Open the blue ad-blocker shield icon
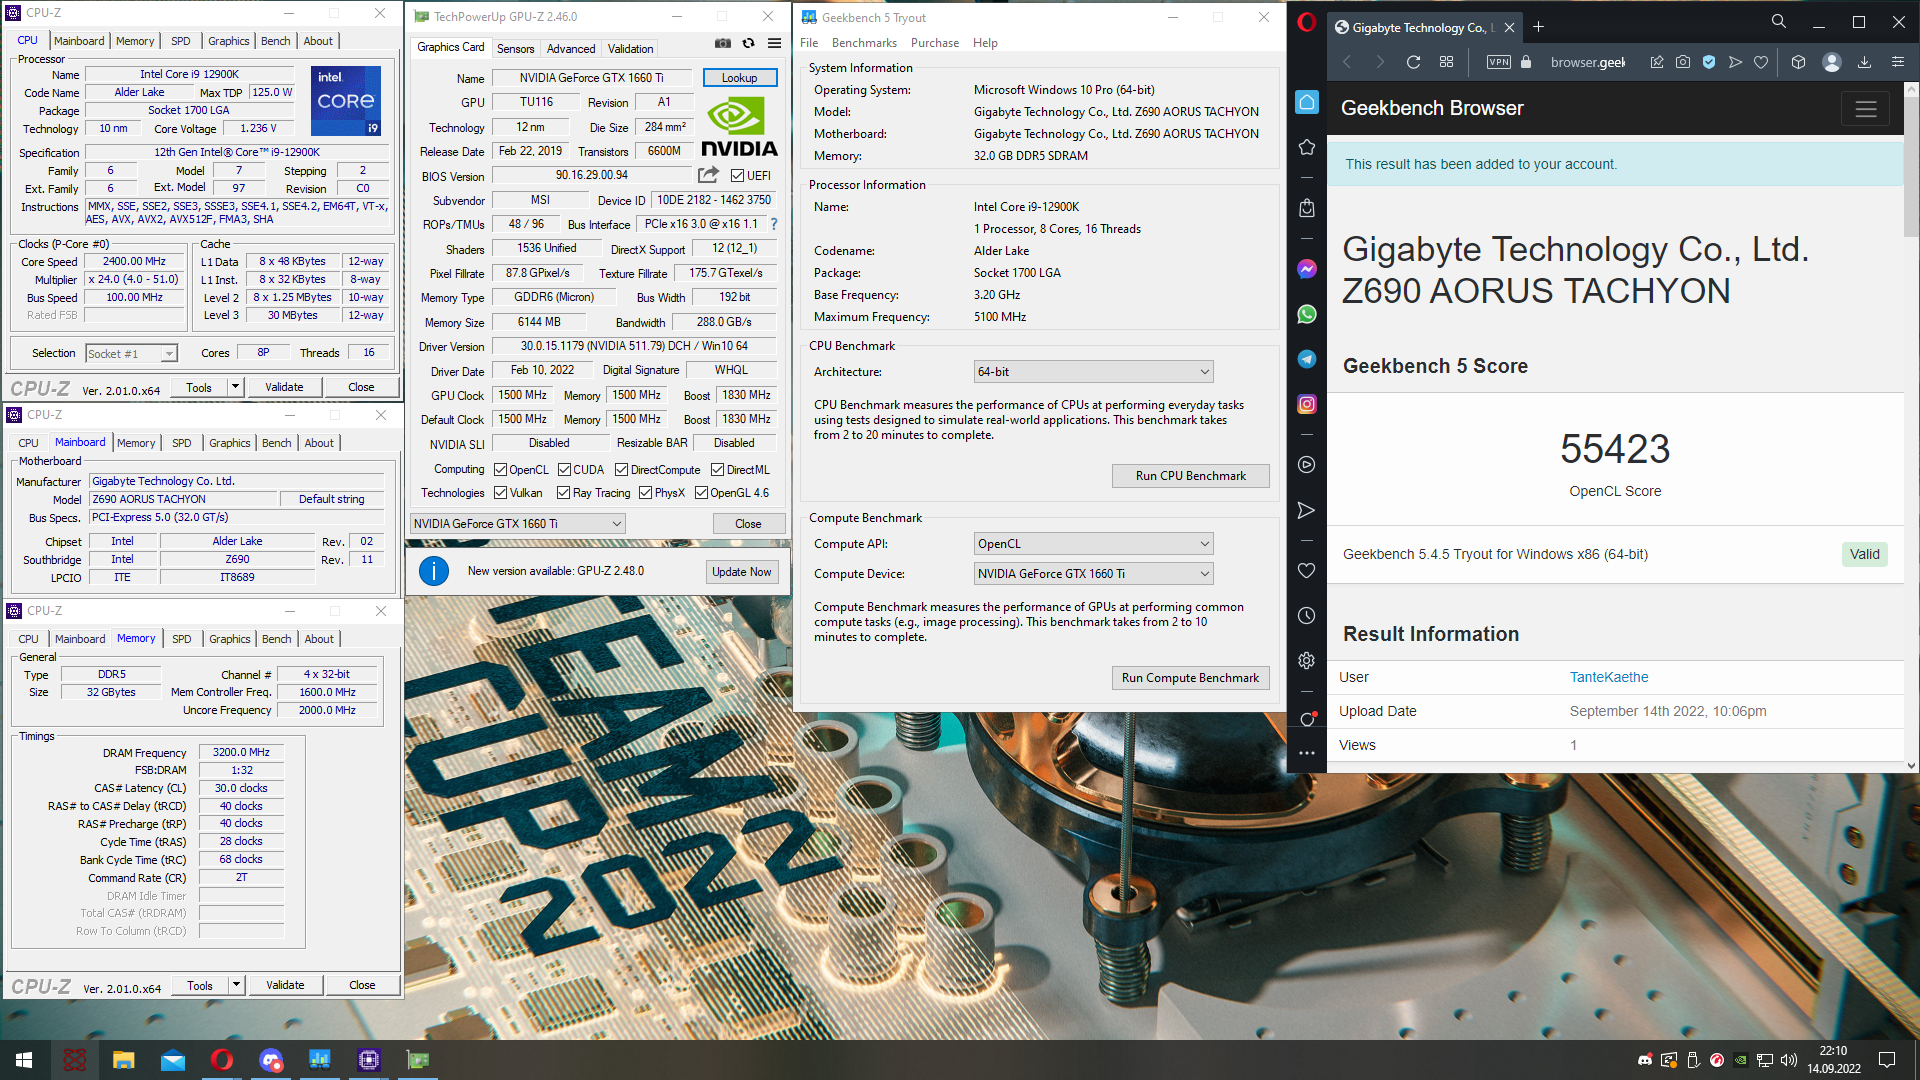1920x1080 pixels. (1709, 62)
